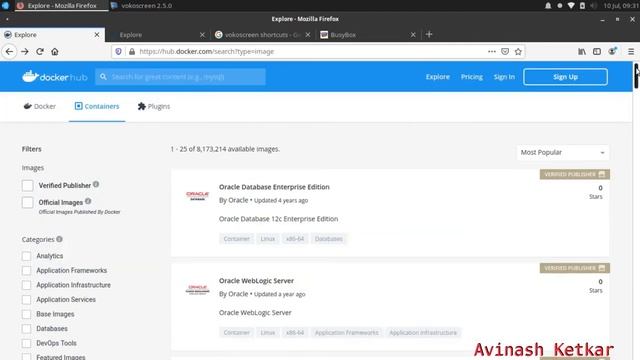Open Oracle Database Enterprise Edition title
Image resolution: width=640 pixels, height=360 pixels.
pyautogui.click(x=274, y=187)
